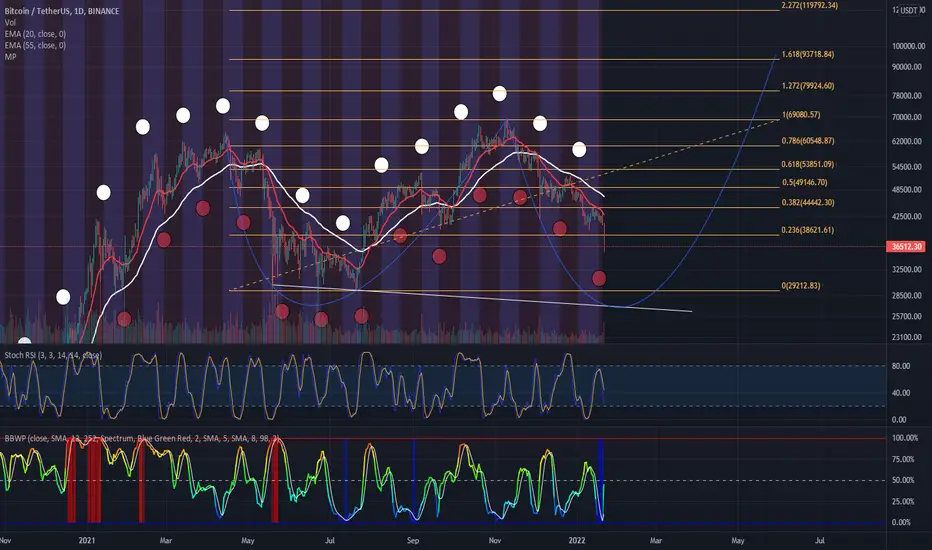Image resolution: width=932 pixels, height=550 pixels.
Task: Click 28500.00 on the price axis
Action: click(x=906, y=296)
